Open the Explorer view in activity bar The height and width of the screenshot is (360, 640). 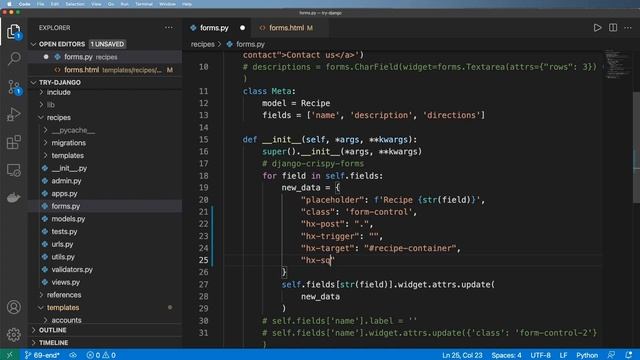13,31
